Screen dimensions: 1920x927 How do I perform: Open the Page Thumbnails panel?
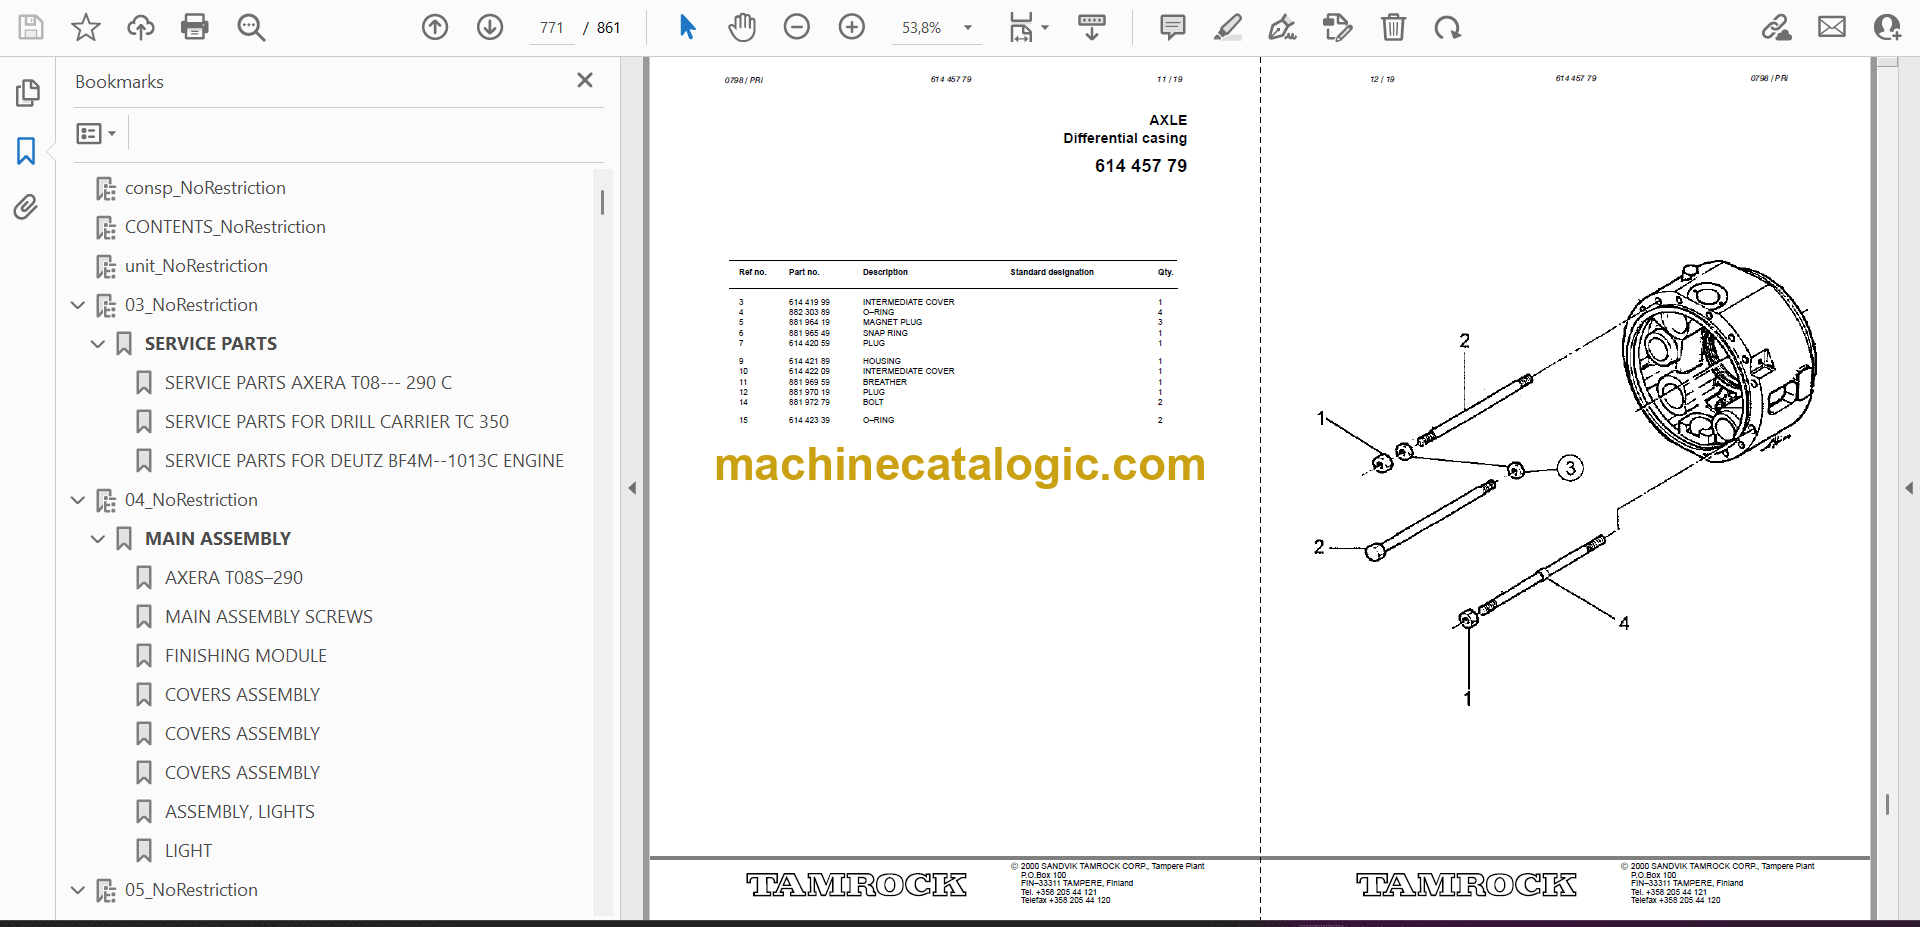click(x=27, y=93)
